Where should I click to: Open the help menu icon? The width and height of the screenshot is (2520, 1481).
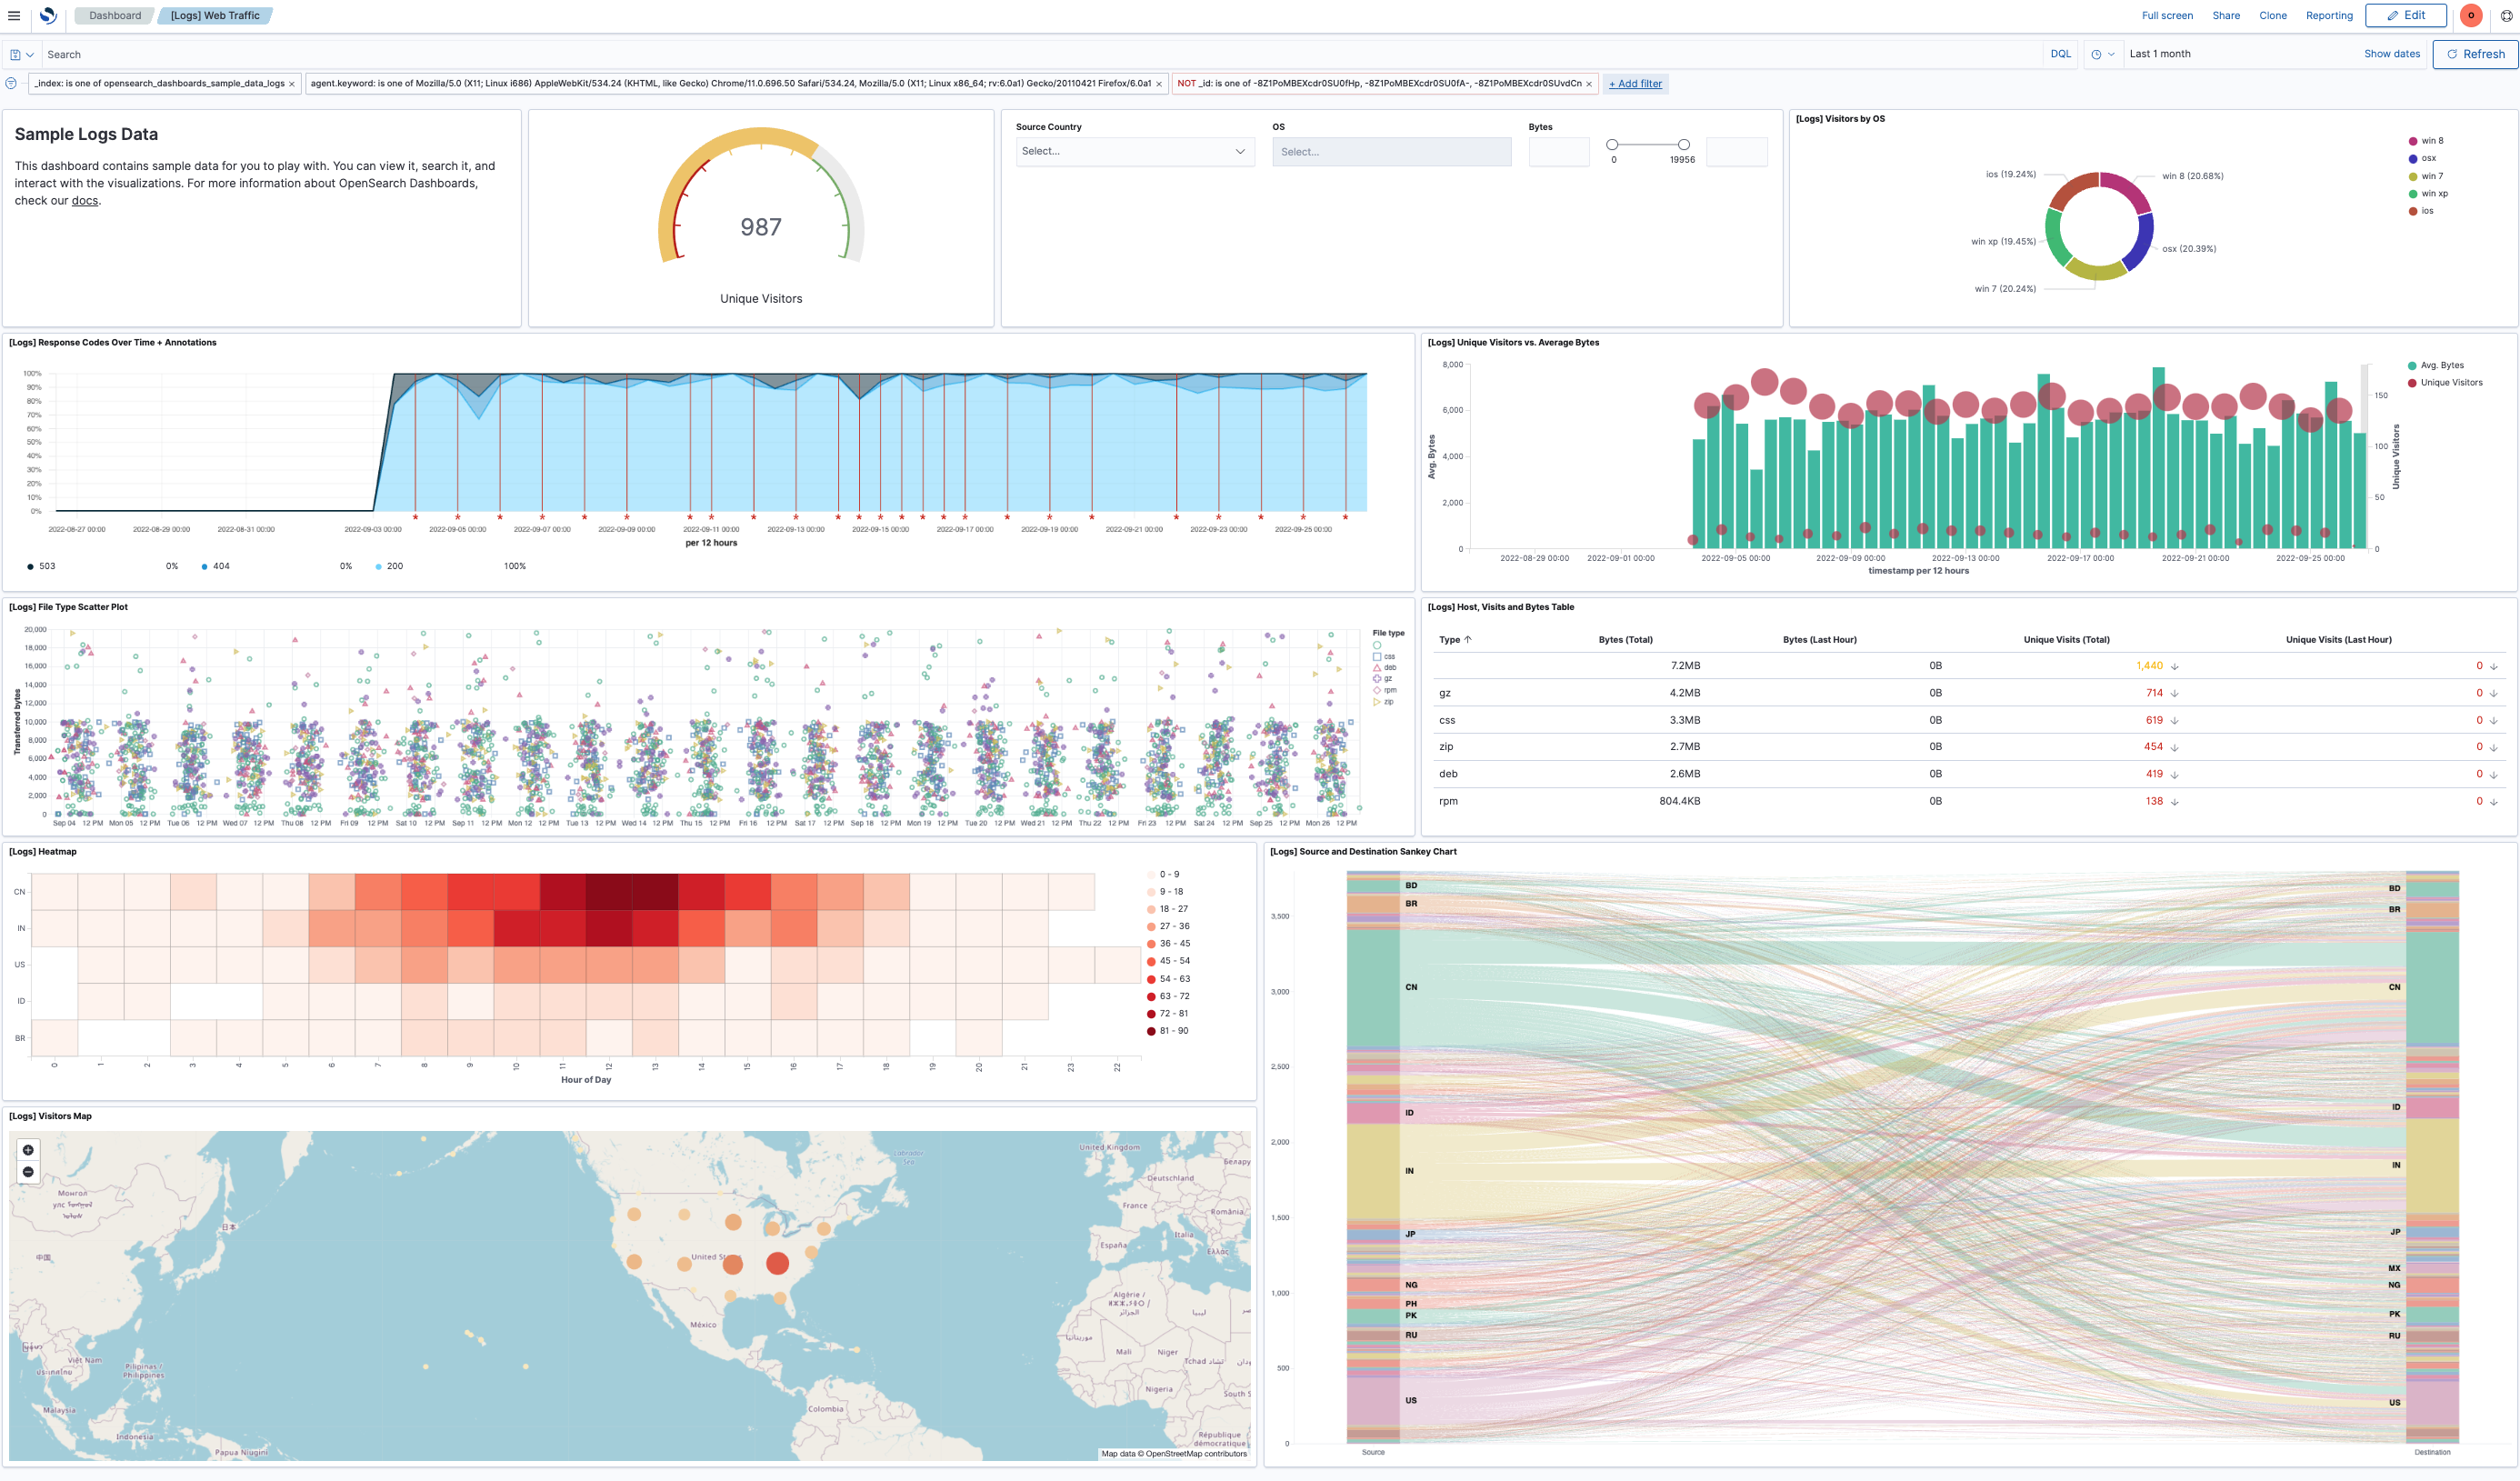coord(2507,15)
